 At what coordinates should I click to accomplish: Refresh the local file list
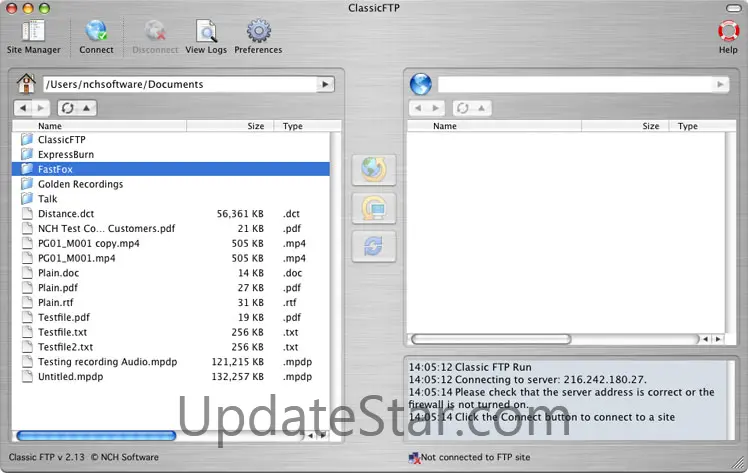click(68, 108)
